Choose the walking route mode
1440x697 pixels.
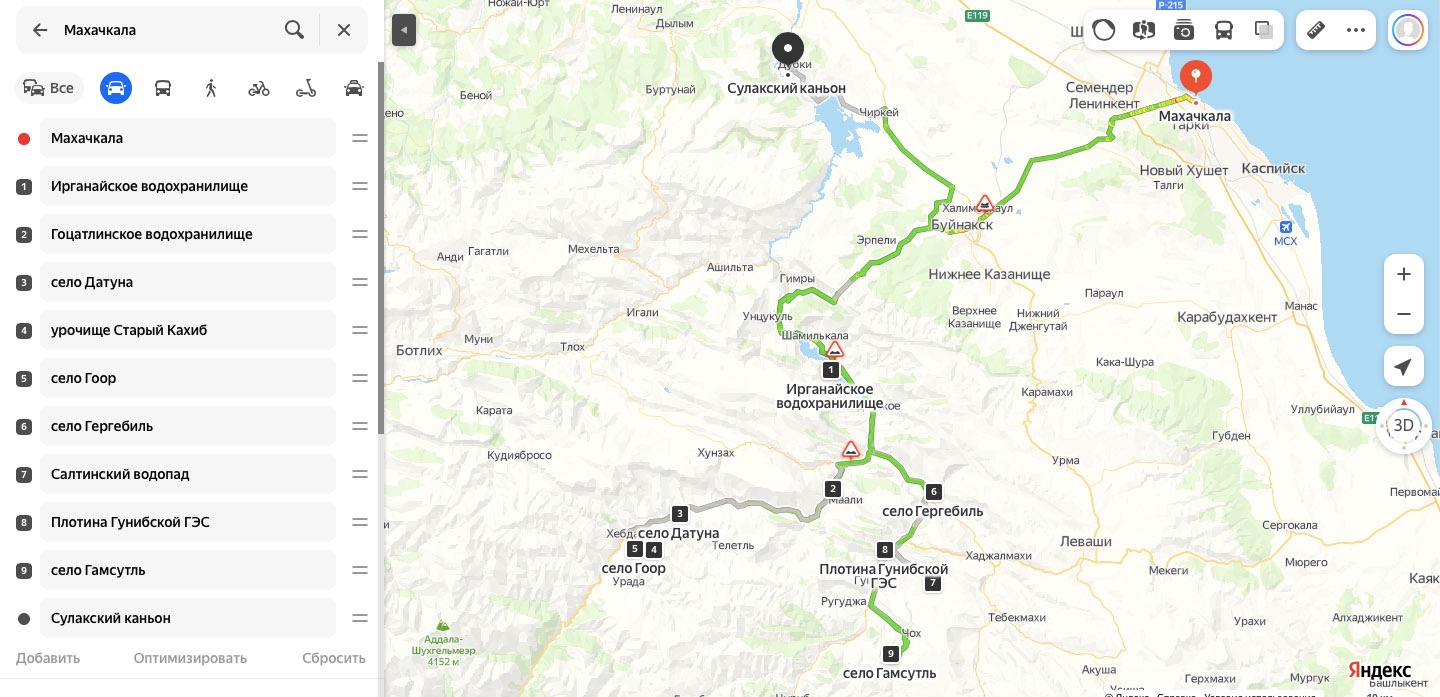click(211, 88)
